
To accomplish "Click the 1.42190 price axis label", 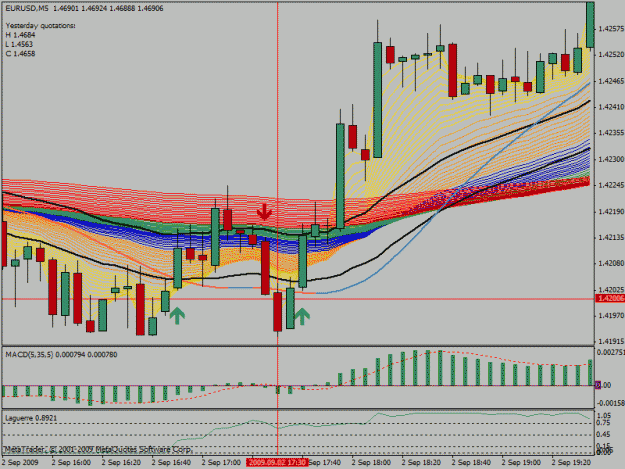I will (611, 212).
